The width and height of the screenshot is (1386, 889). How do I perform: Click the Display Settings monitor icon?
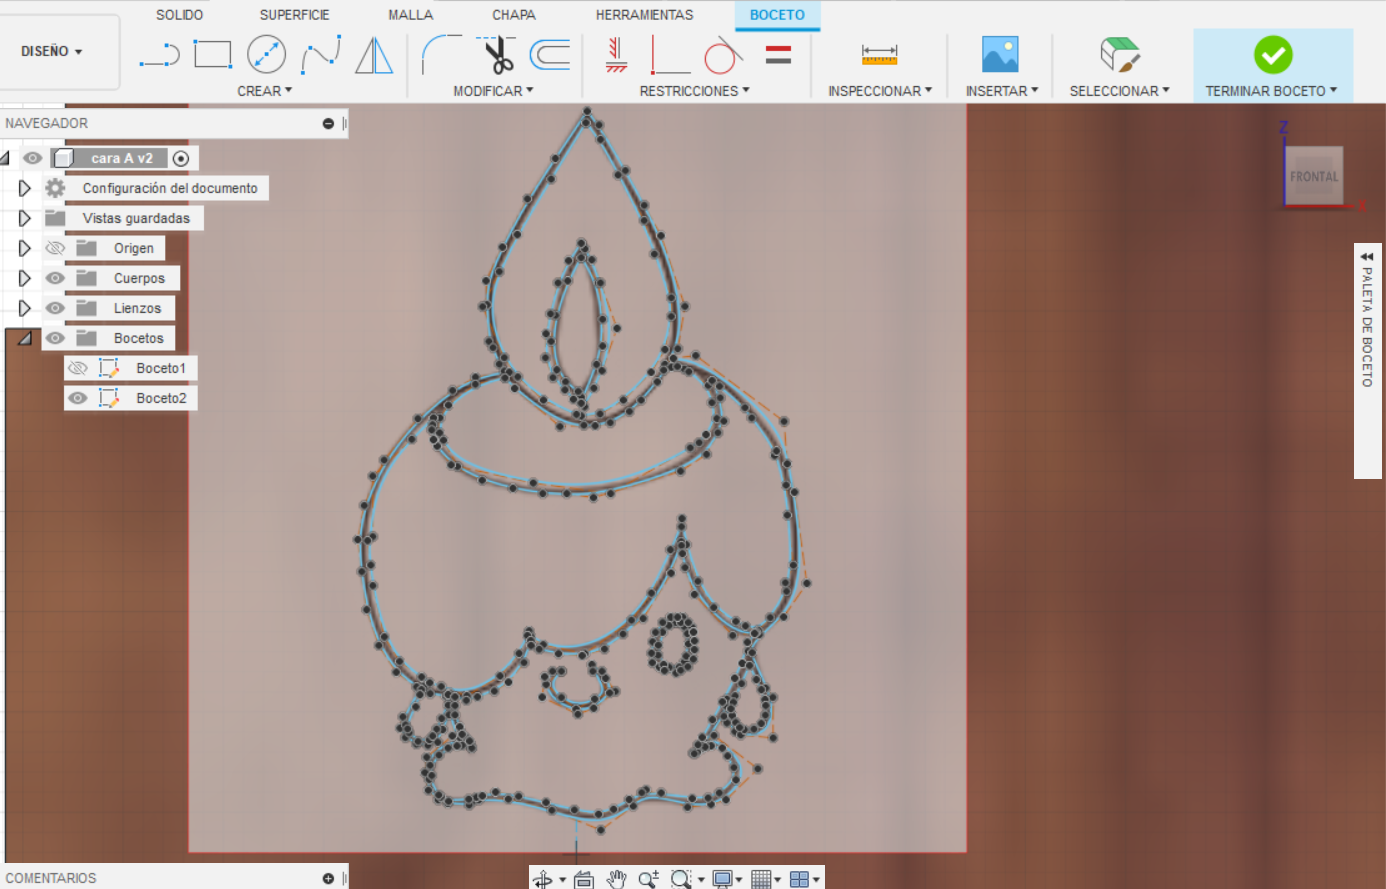pos(721,879)
